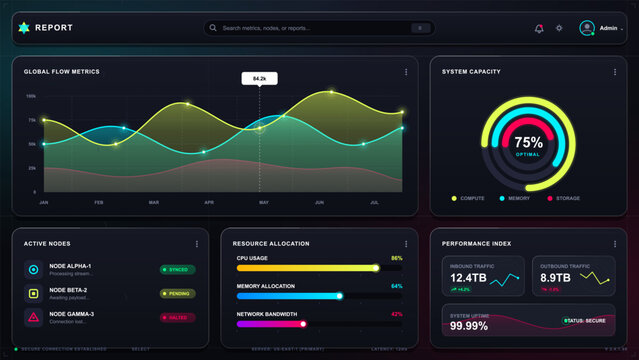The height and width of the screenshot is (360, 639).
Task: Click the REPORT star logo icon
Action: (x=24, y=28)
